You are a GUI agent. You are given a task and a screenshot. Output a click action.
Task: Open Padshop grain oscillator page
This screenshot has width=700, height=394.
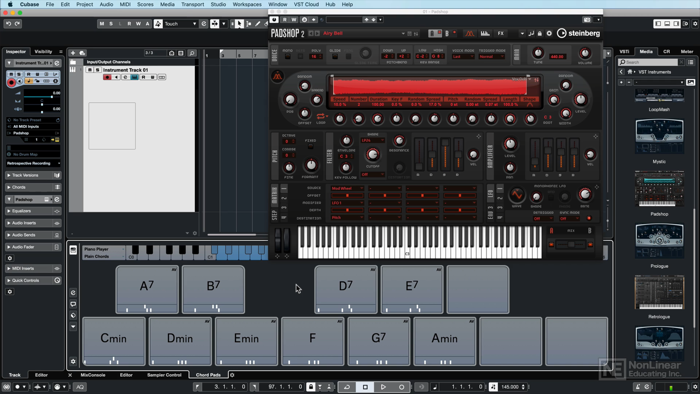(x=469, y=33)
